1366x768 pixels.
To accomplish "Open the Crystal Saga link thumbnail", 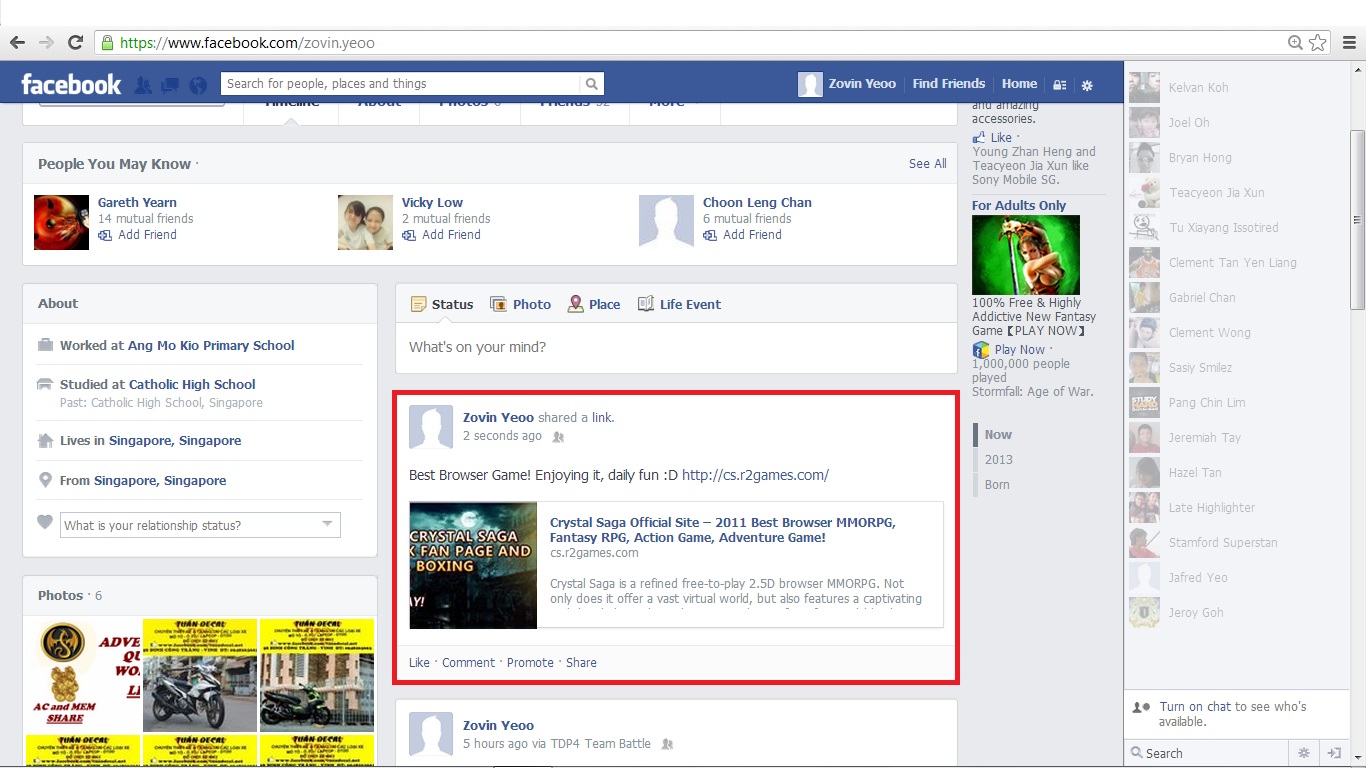I will tap(473, 565).
